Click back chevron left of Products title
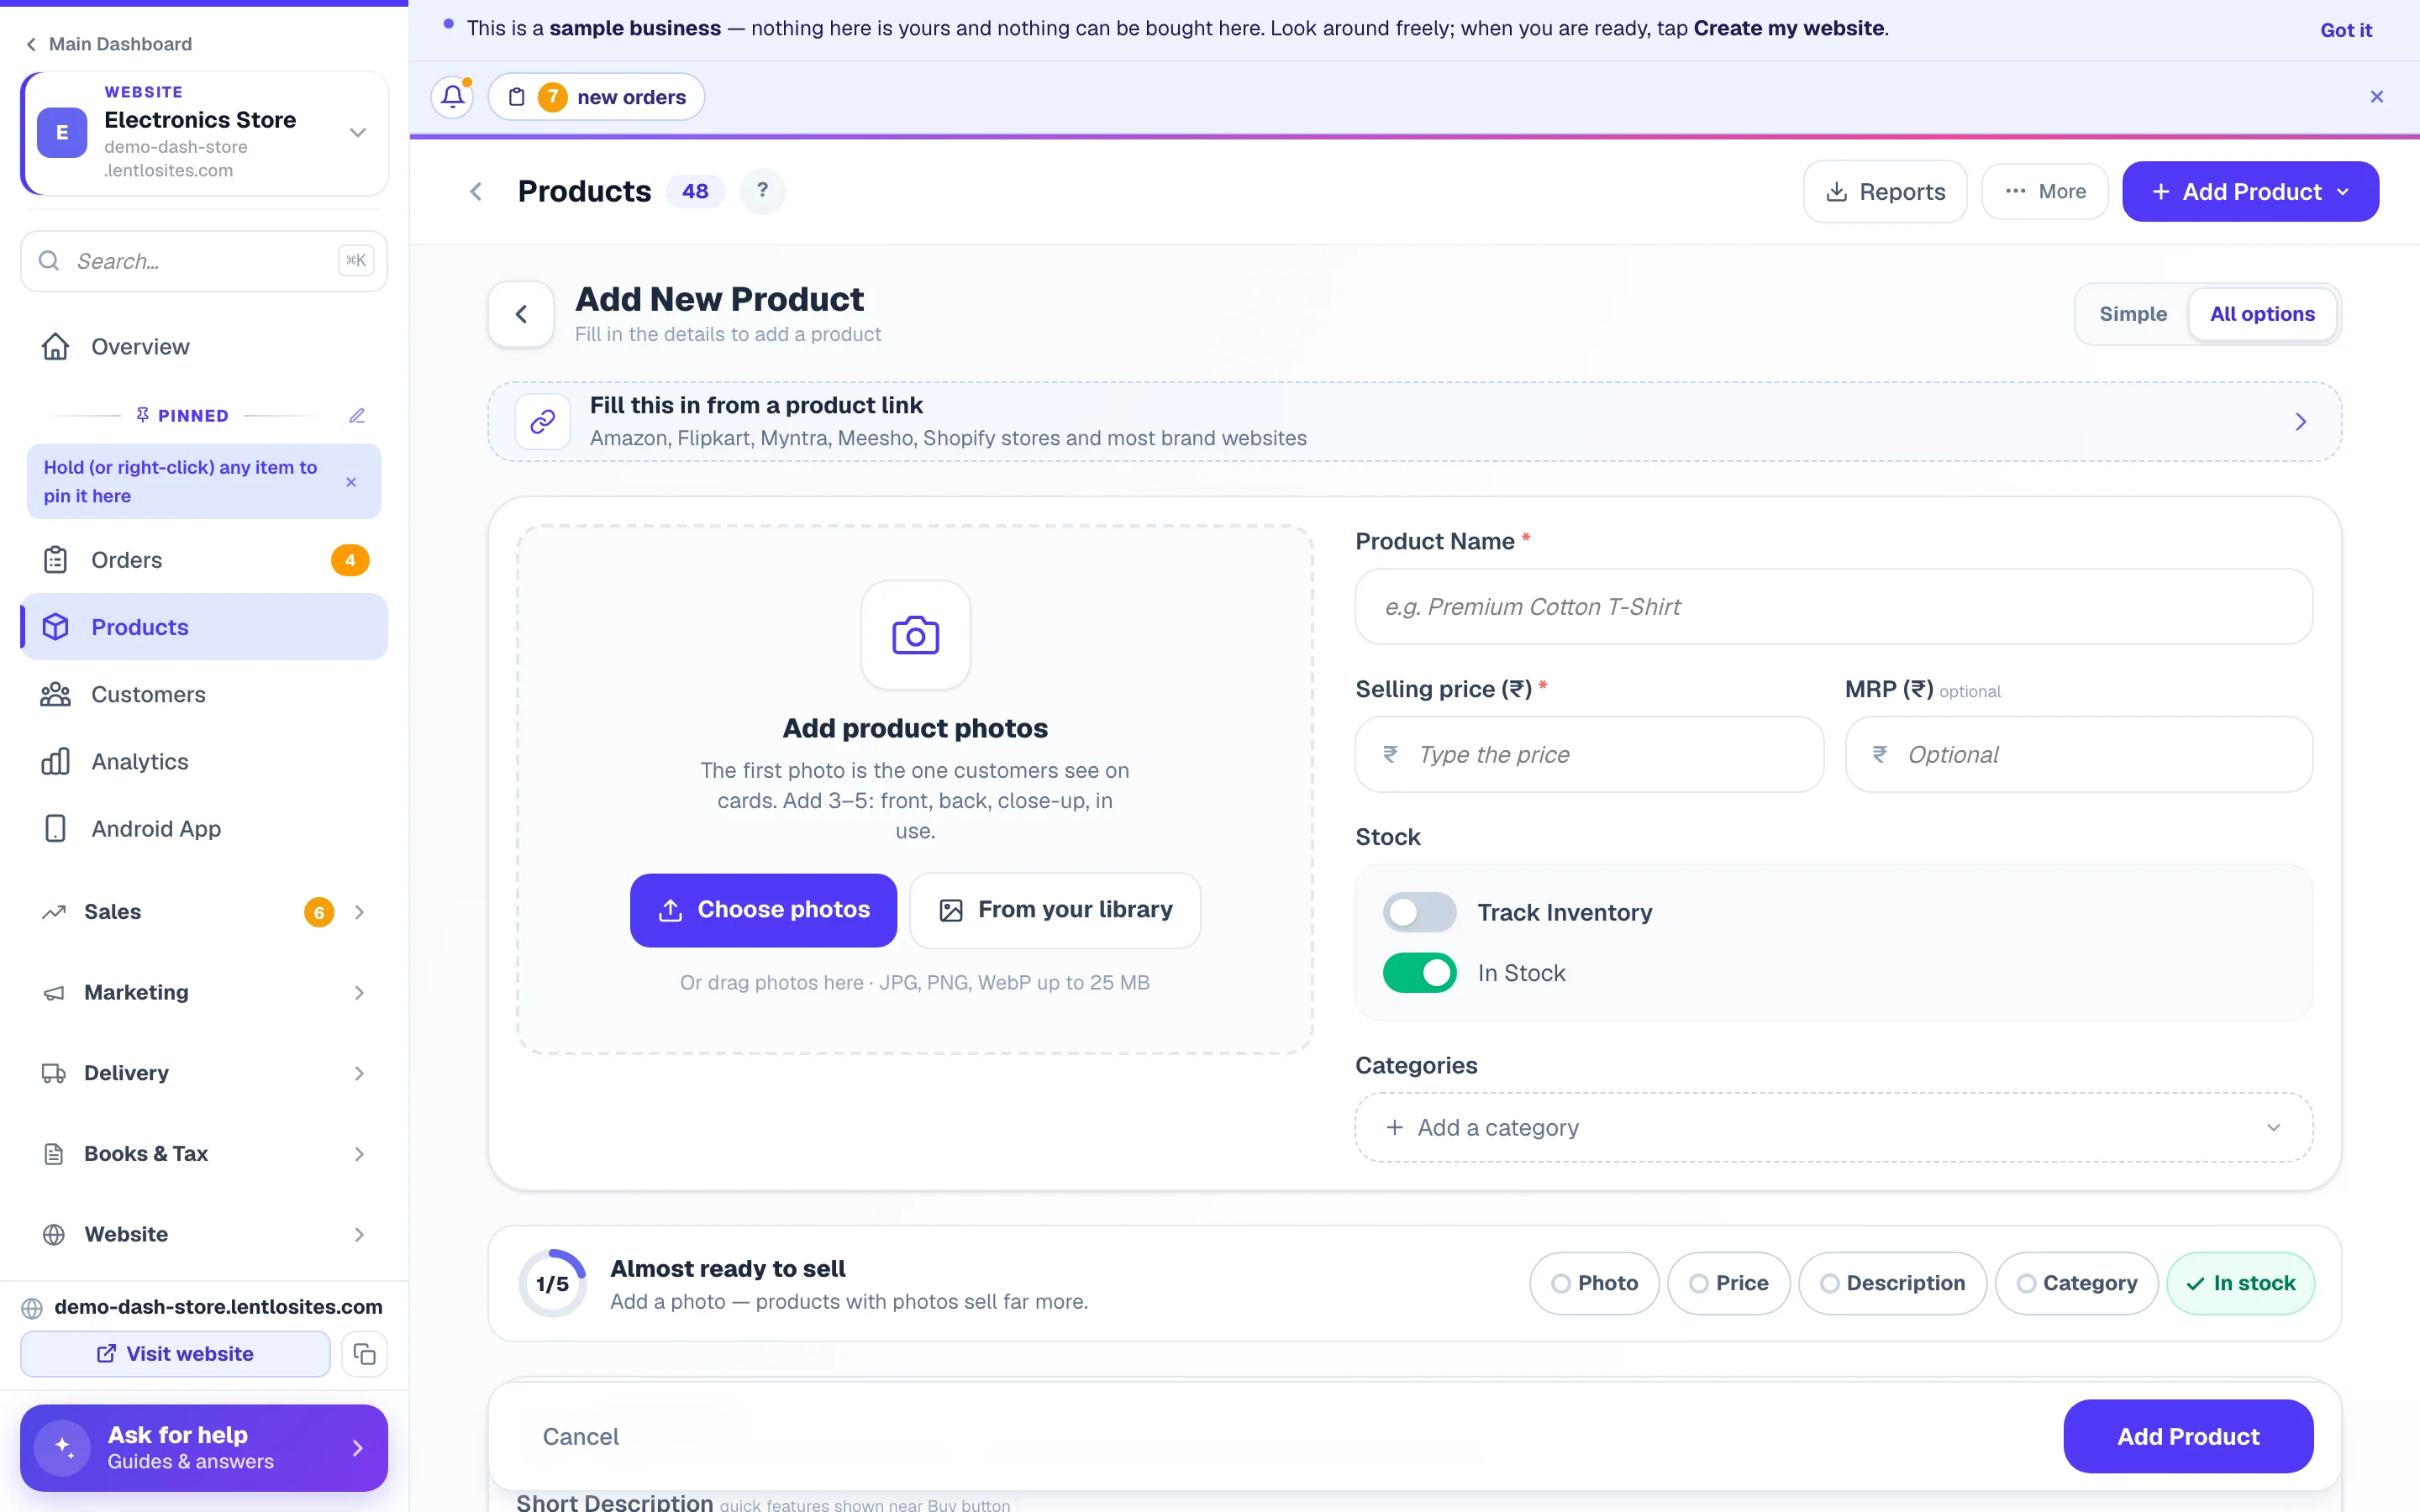The image size is (2420, 1512). [x=476, y=191]
